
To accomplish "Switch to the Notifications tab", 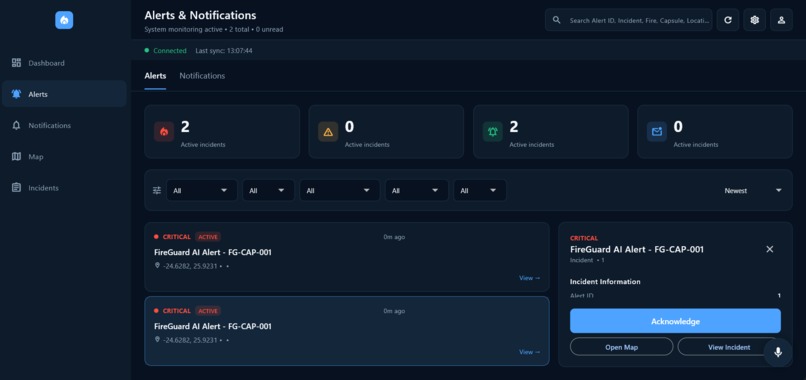I will click(202, 76).
